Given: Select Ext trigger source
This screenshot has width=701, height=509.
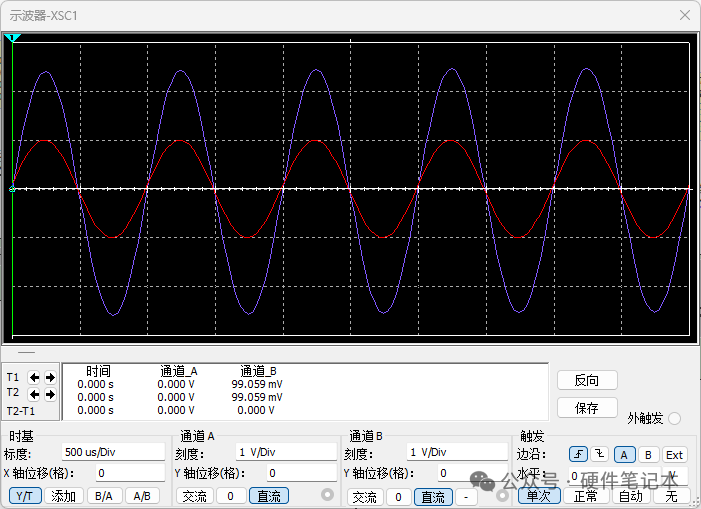Looking at the screenshot, I should coord(674,455).
